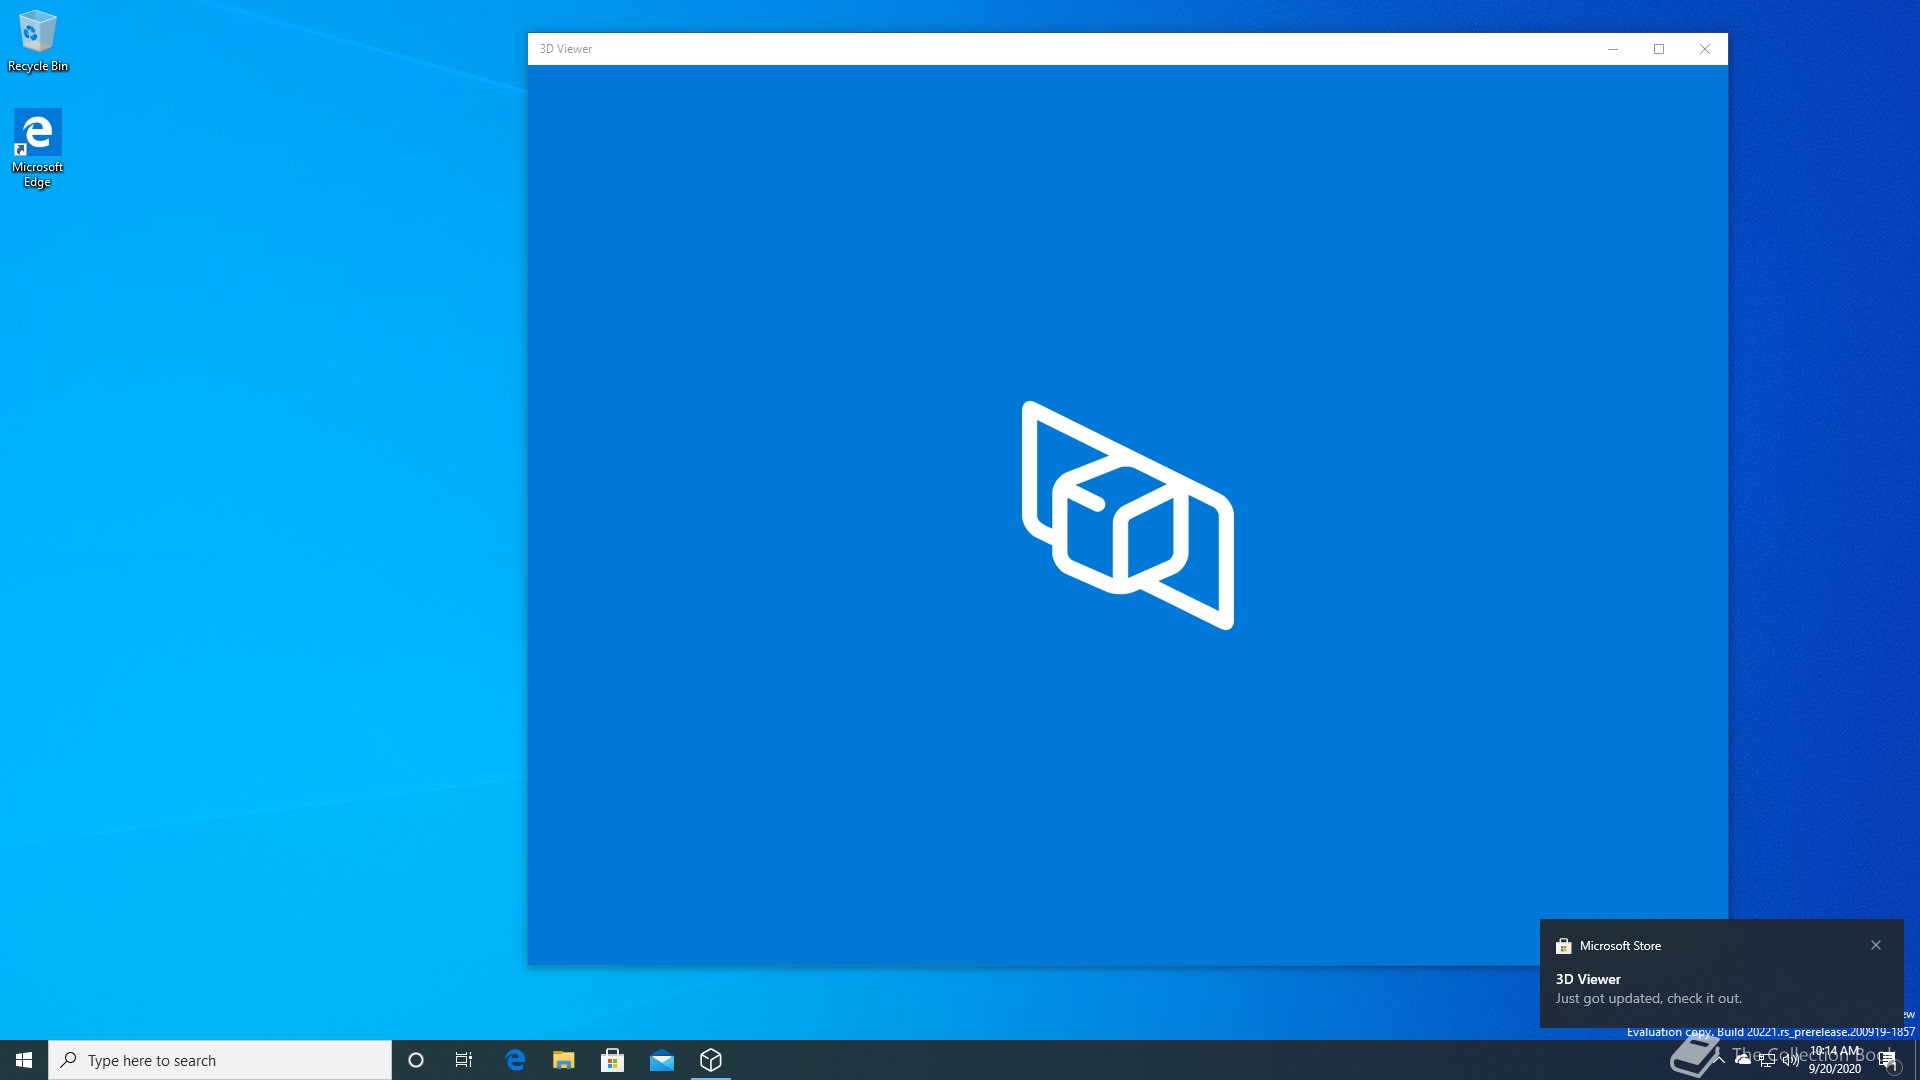This screenshot has height=1080, width=1920.
Task: Close the 3D Viewer window
Action: 1705,49
